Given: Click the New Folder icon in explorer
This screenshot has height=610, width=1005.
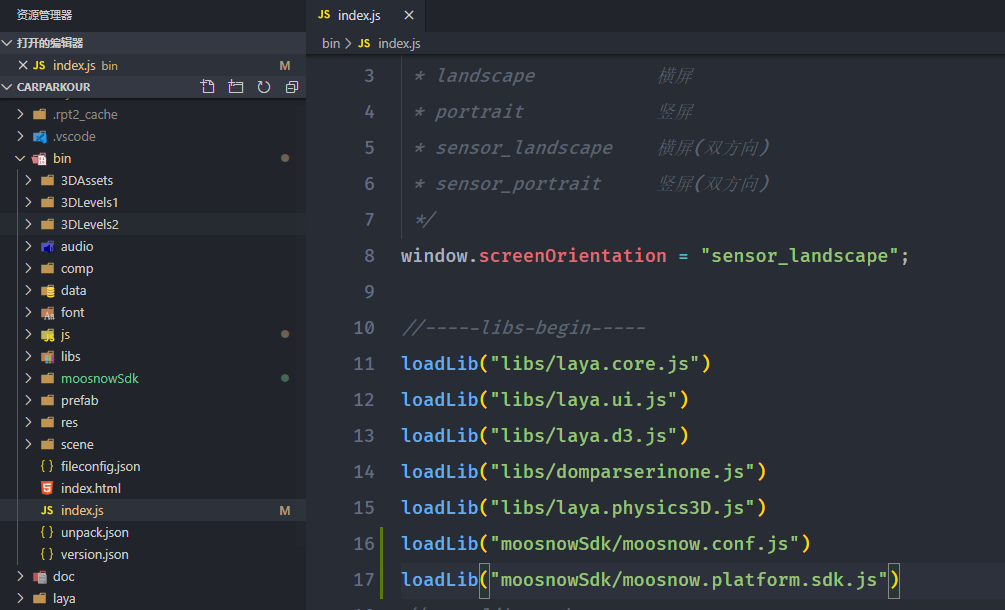Looking at the screenshot, I should pos(236,87).
